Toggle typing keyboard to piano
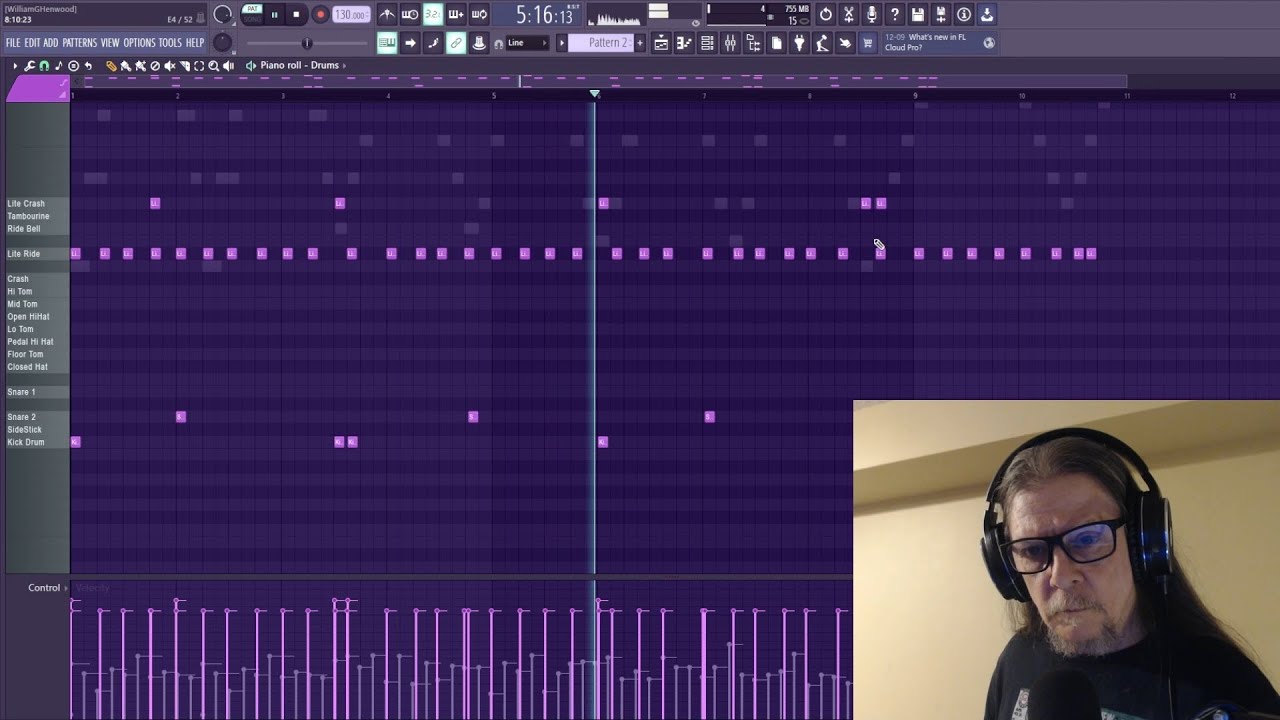Screen dimensions: 1280x720 386,43
